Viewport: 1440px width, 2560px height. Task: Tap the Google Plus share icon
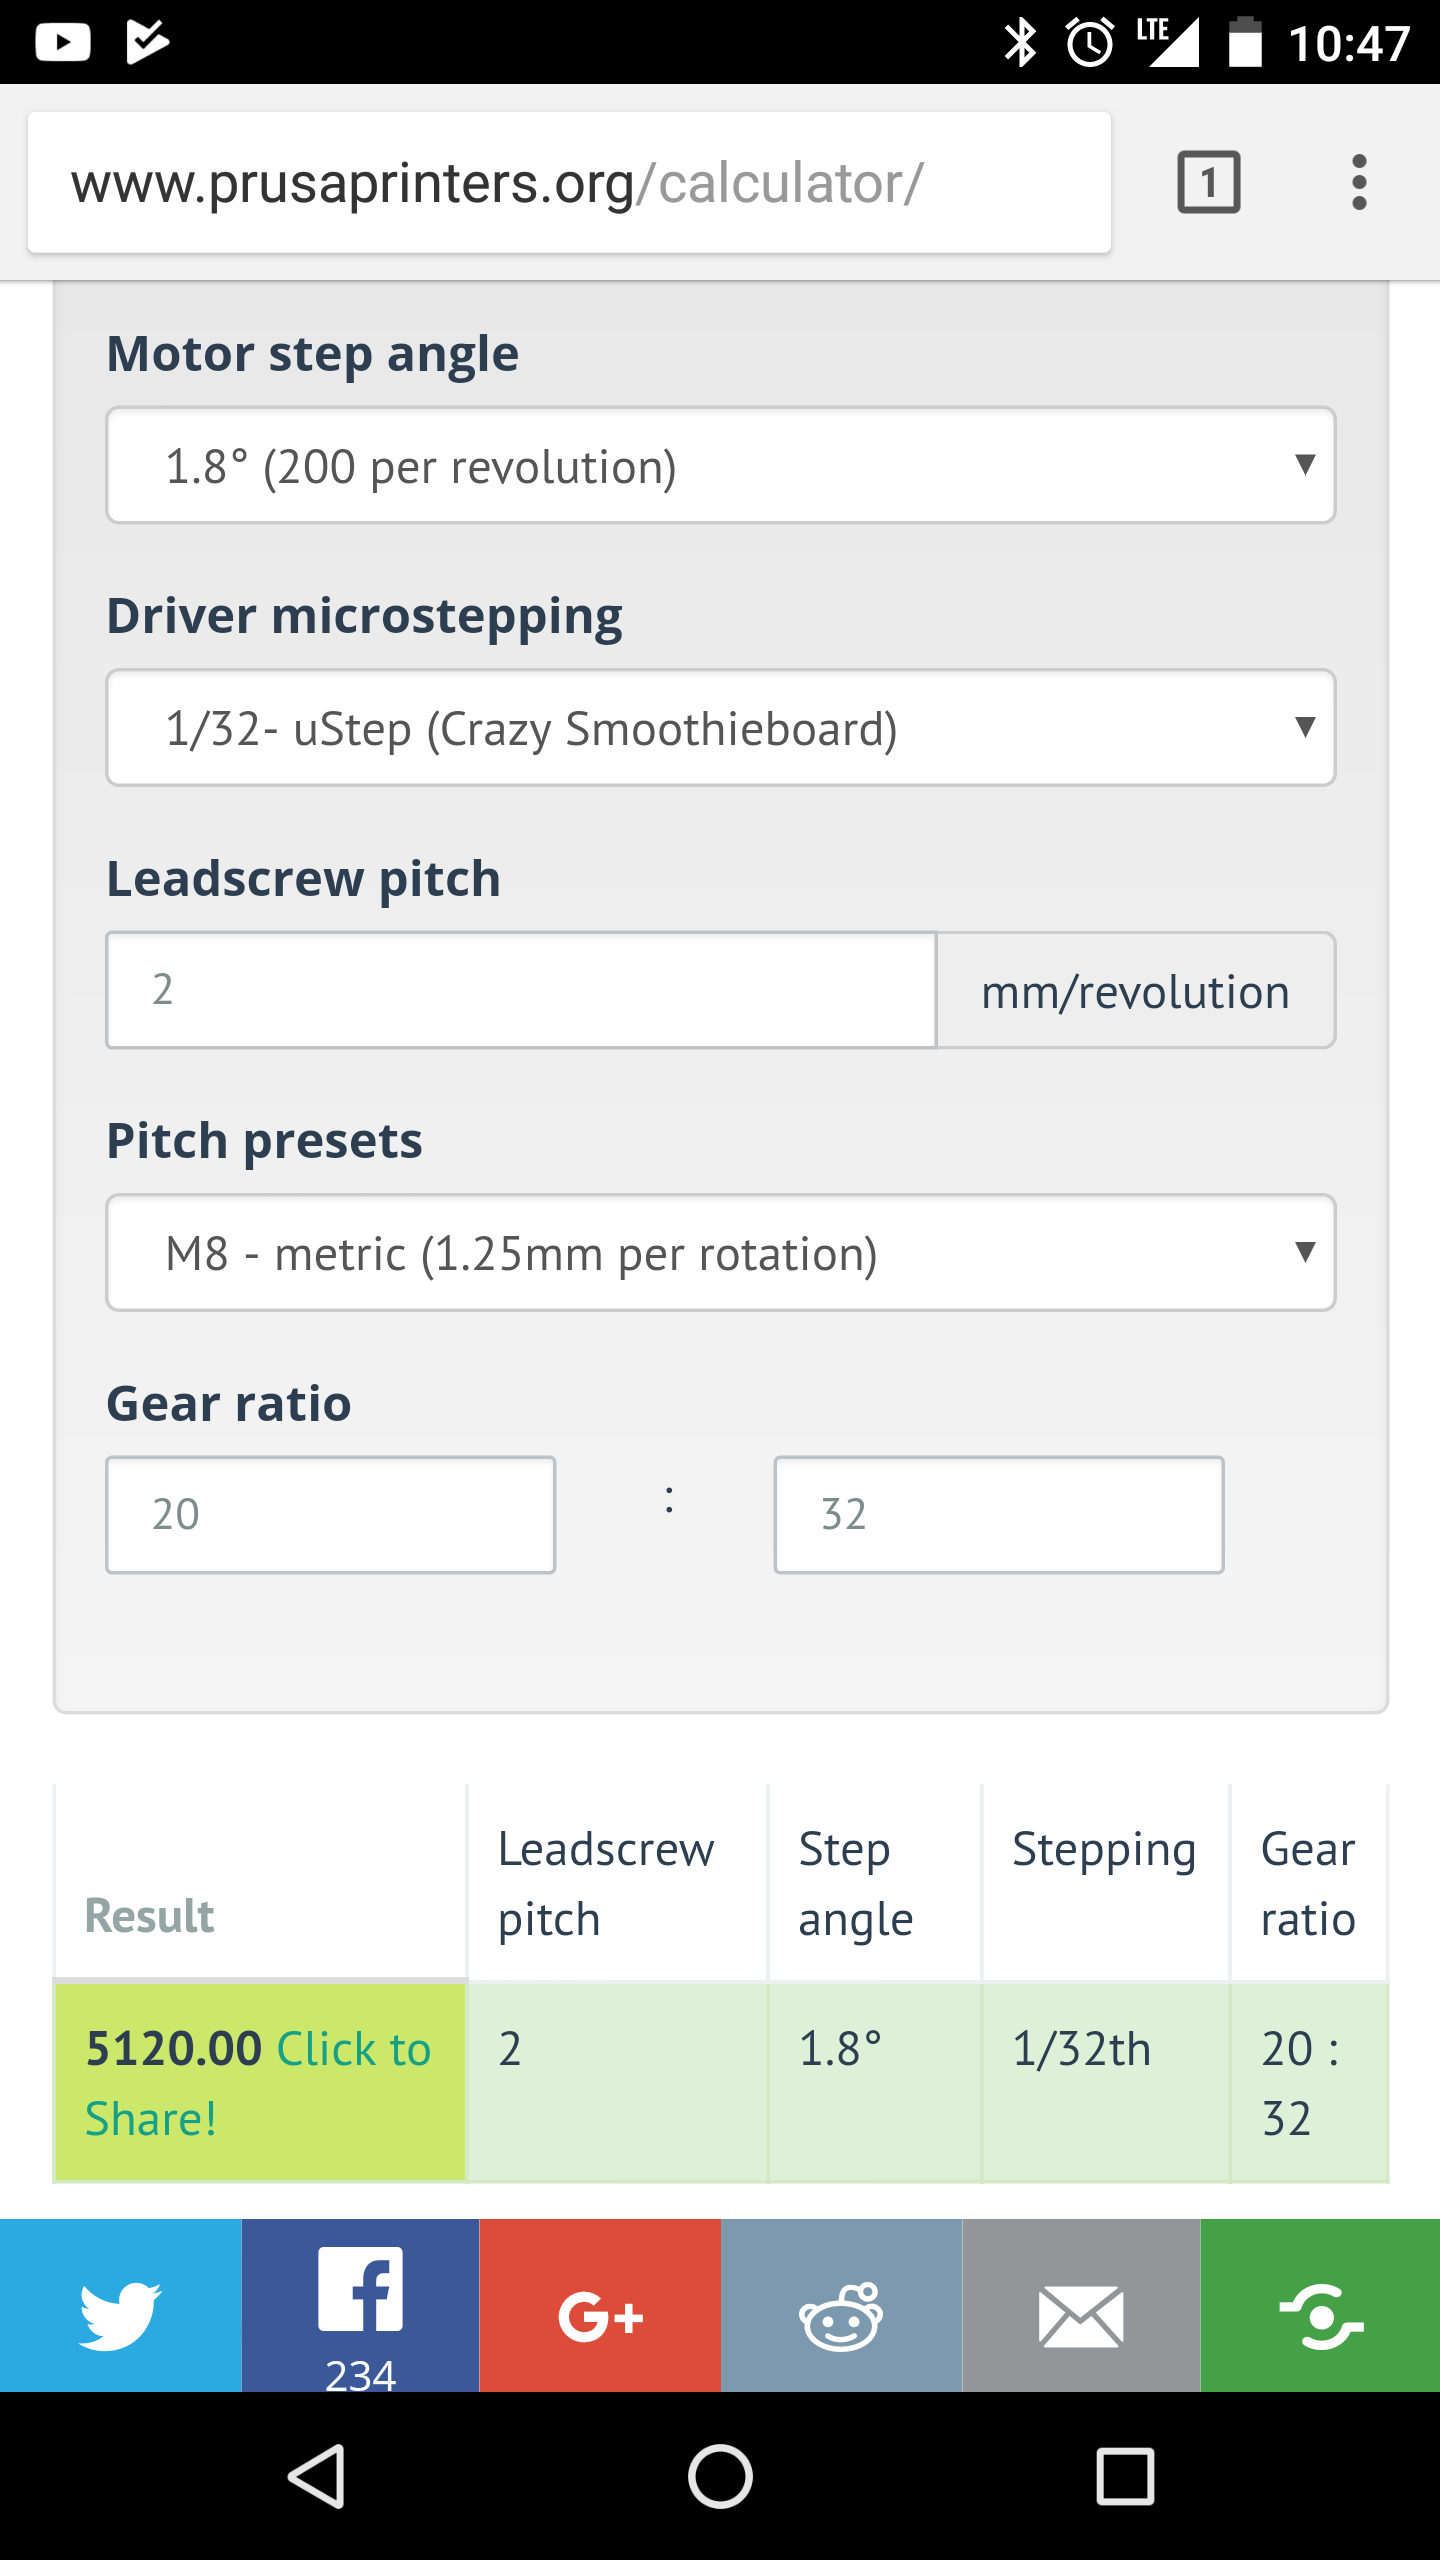point(600,2305)
